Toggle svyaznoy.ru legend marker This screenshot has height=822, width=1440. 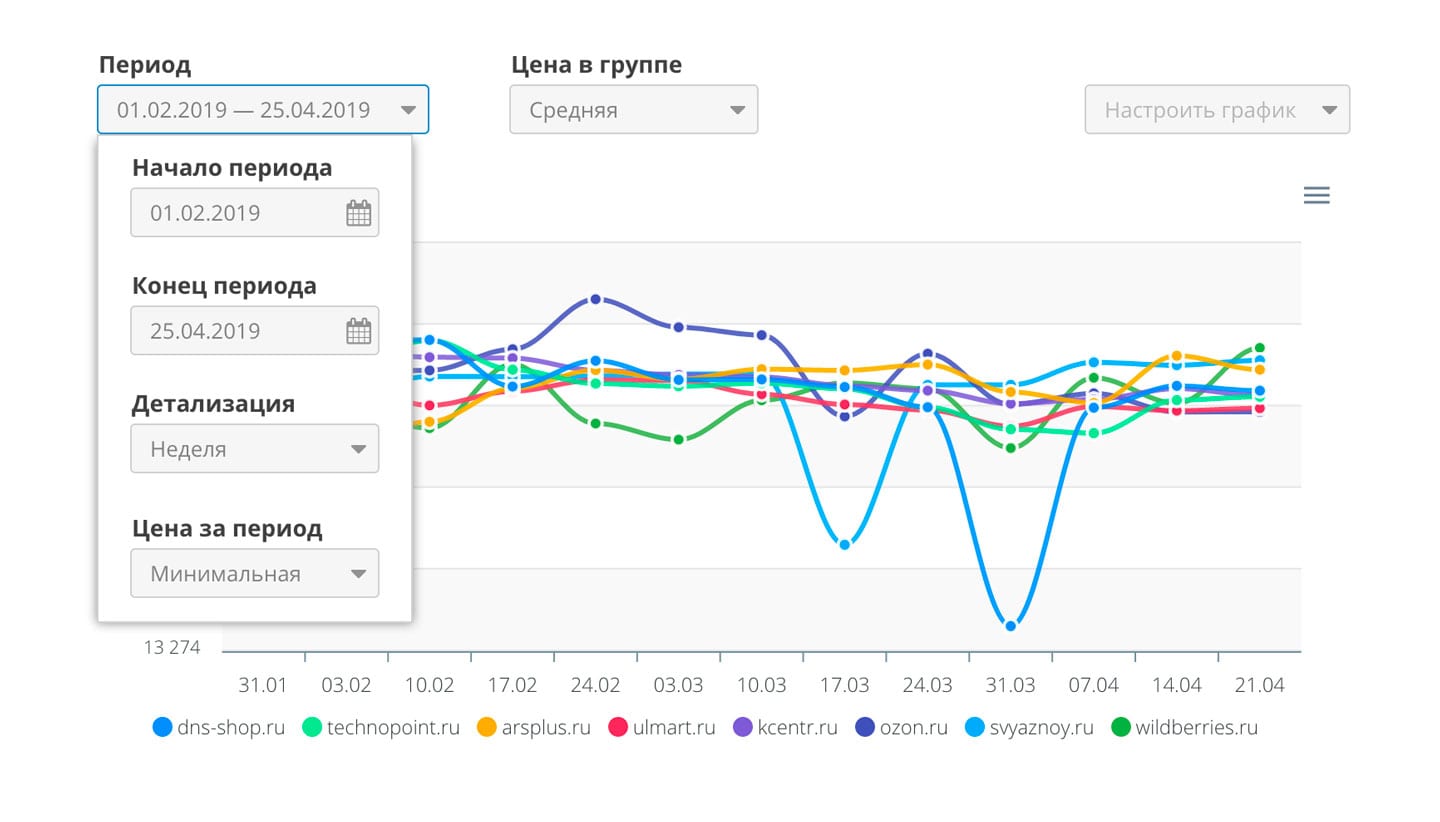point(973,727)
